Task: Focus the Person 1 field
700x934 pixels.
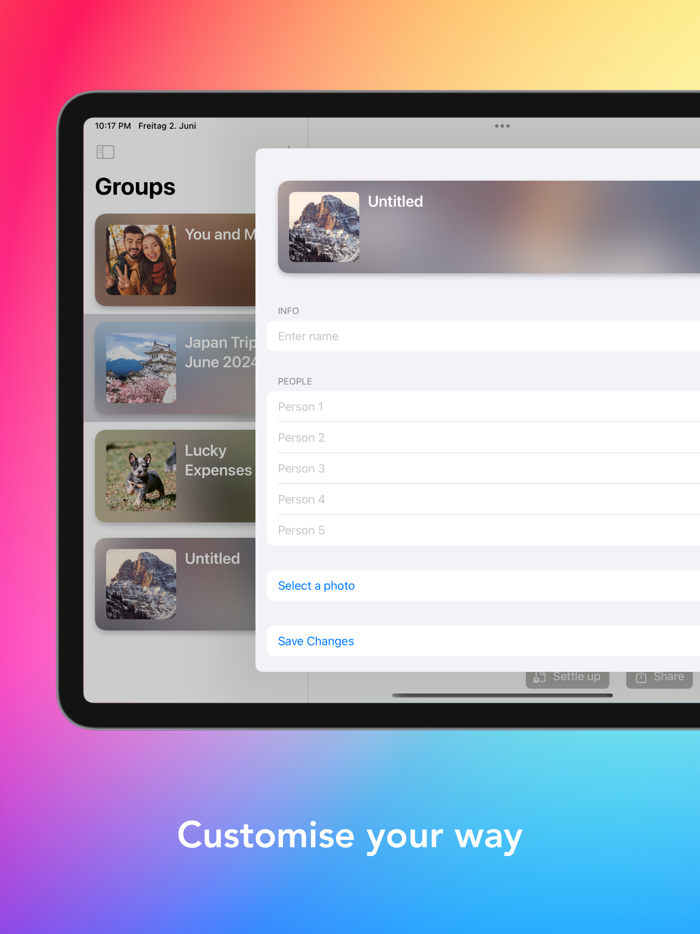Action: click(x=483, y=407)
